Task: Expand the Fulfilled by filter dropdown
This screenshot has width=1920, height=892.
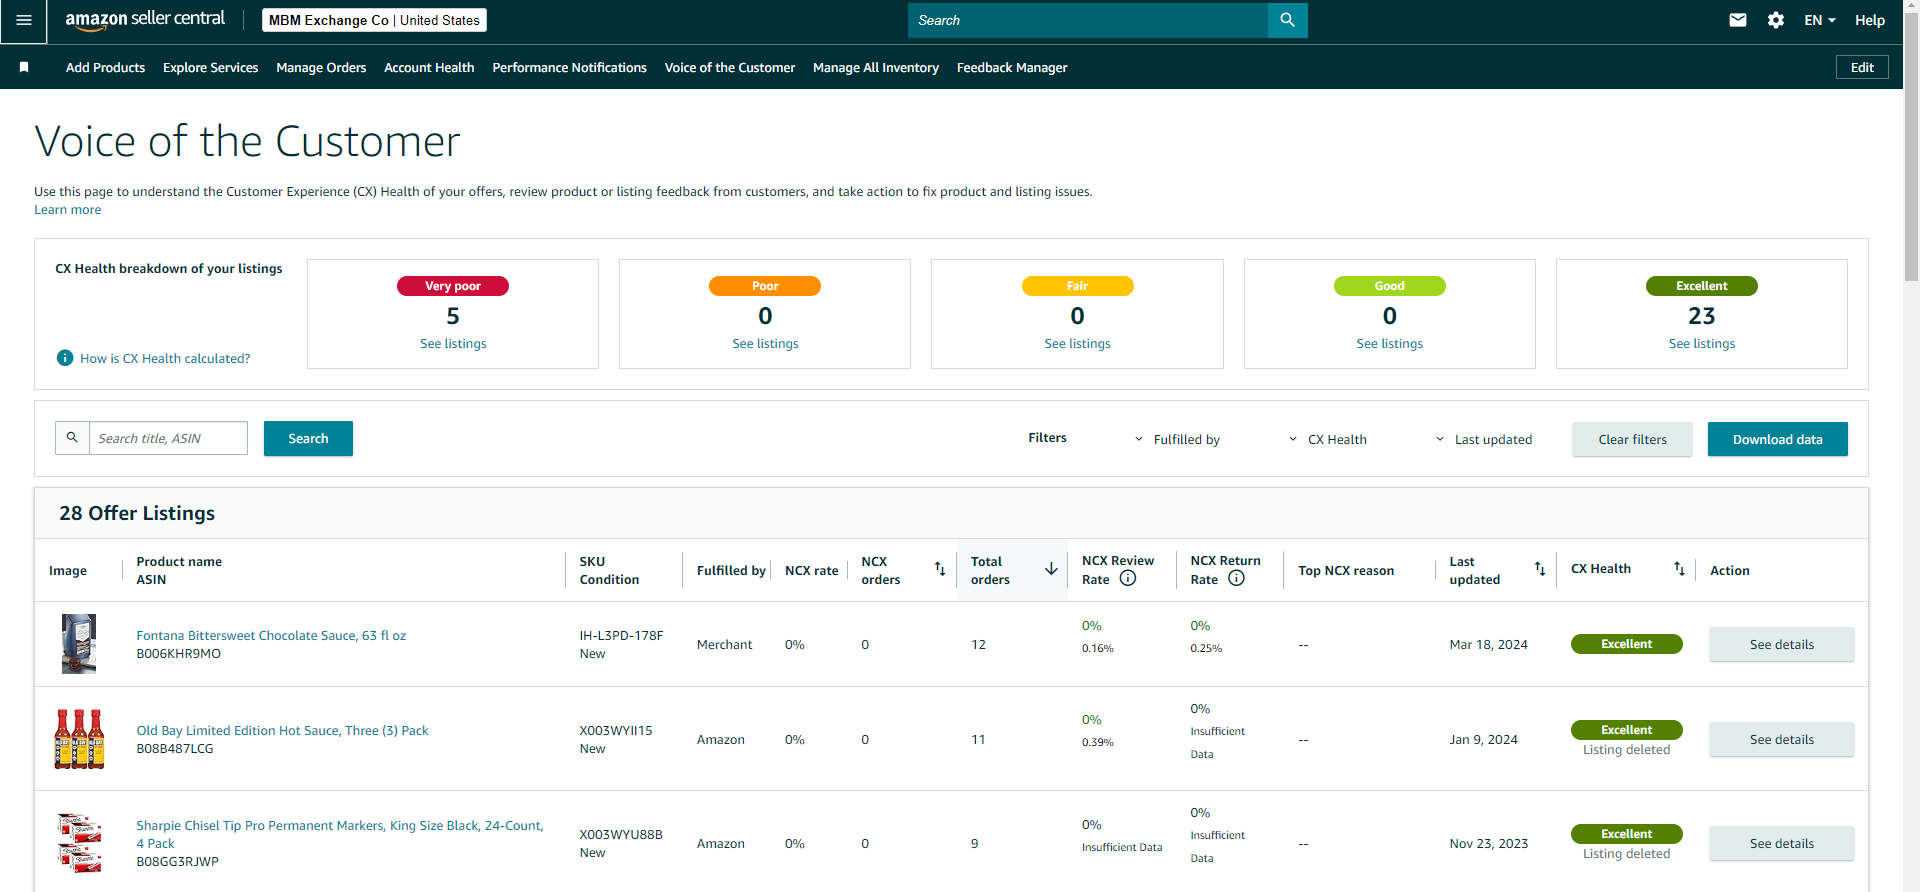Action: (1177, 439)
